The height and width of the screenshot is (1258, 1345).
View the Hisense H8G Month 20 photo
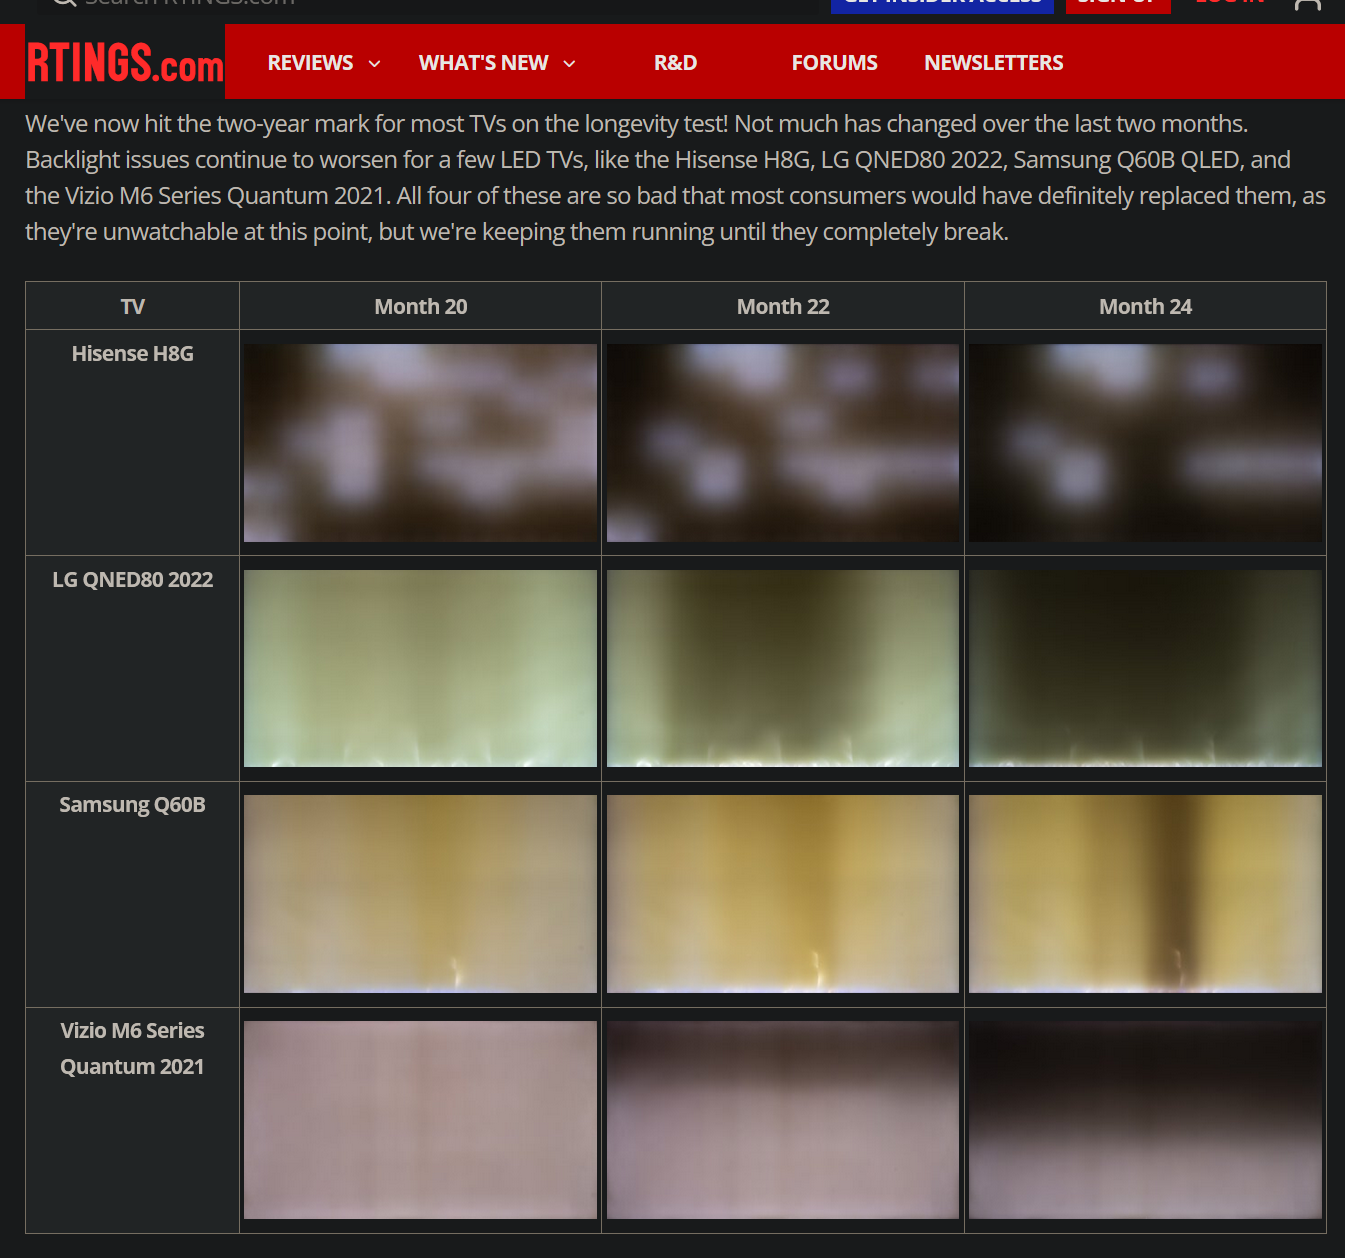click(x=419, y=443)
